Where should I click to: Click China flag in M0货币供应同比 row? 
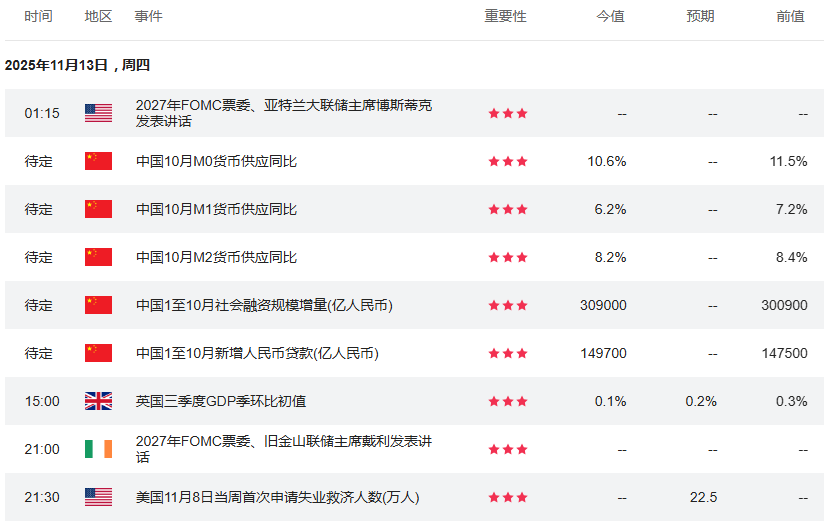tap(98, 161)
